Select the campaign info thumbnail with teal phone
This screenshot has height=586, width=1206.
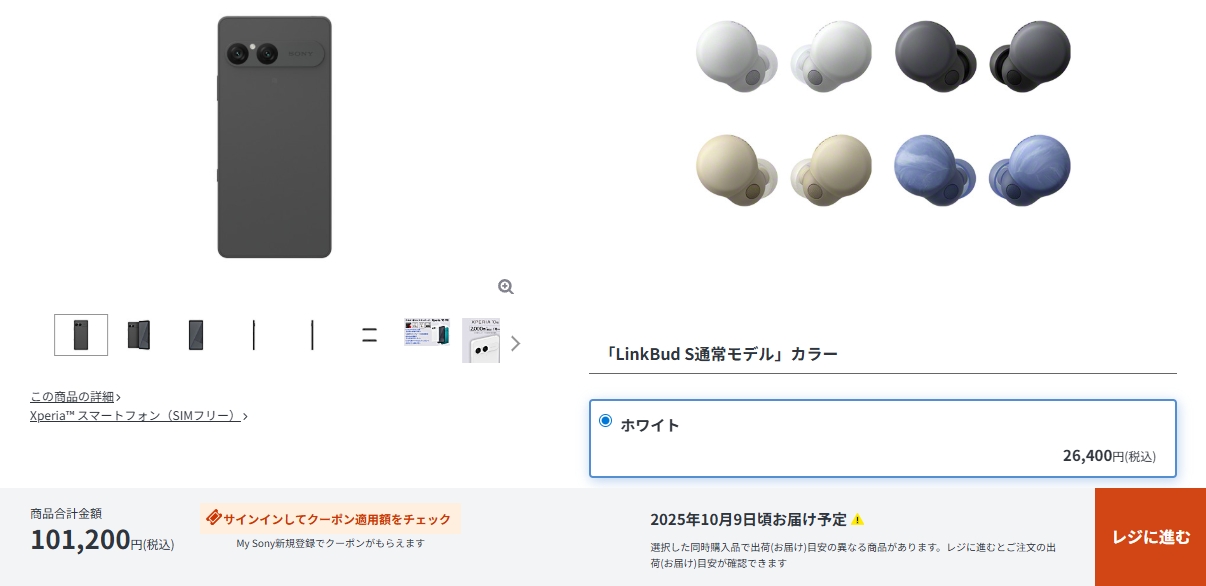coord(427,332)
